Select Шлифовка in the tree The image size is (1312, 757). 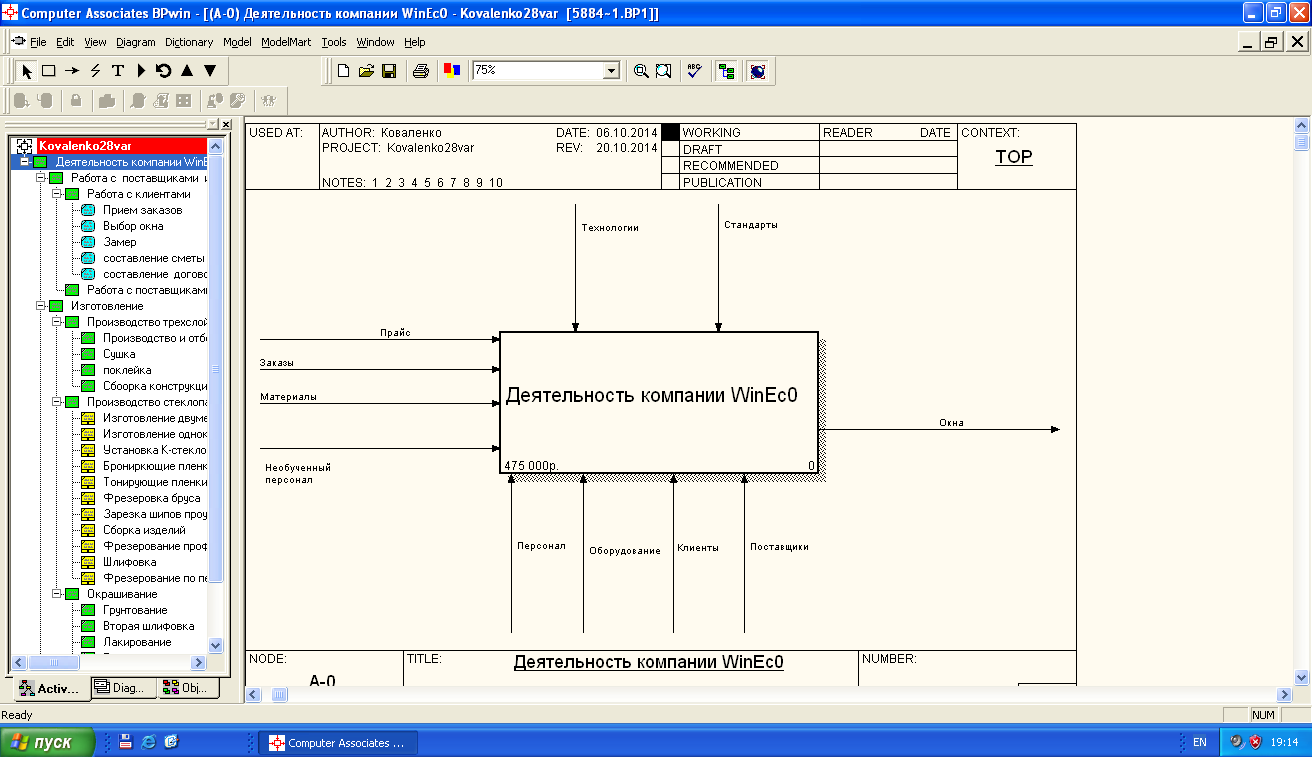point(129,562)
